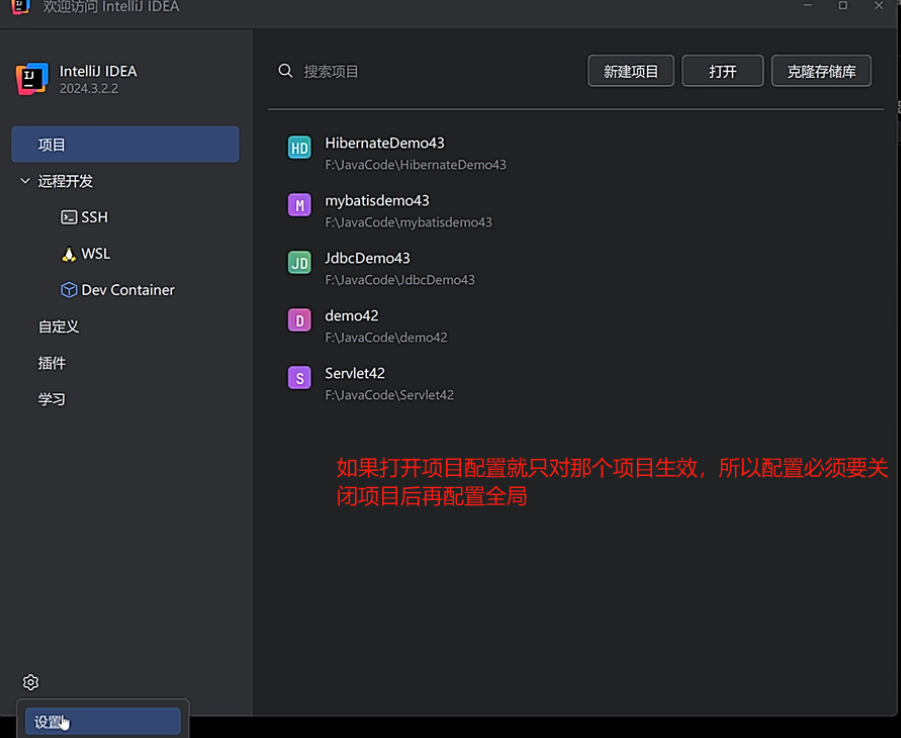
Task: Click the 打开 button
Action: click(x=723, y=71)
